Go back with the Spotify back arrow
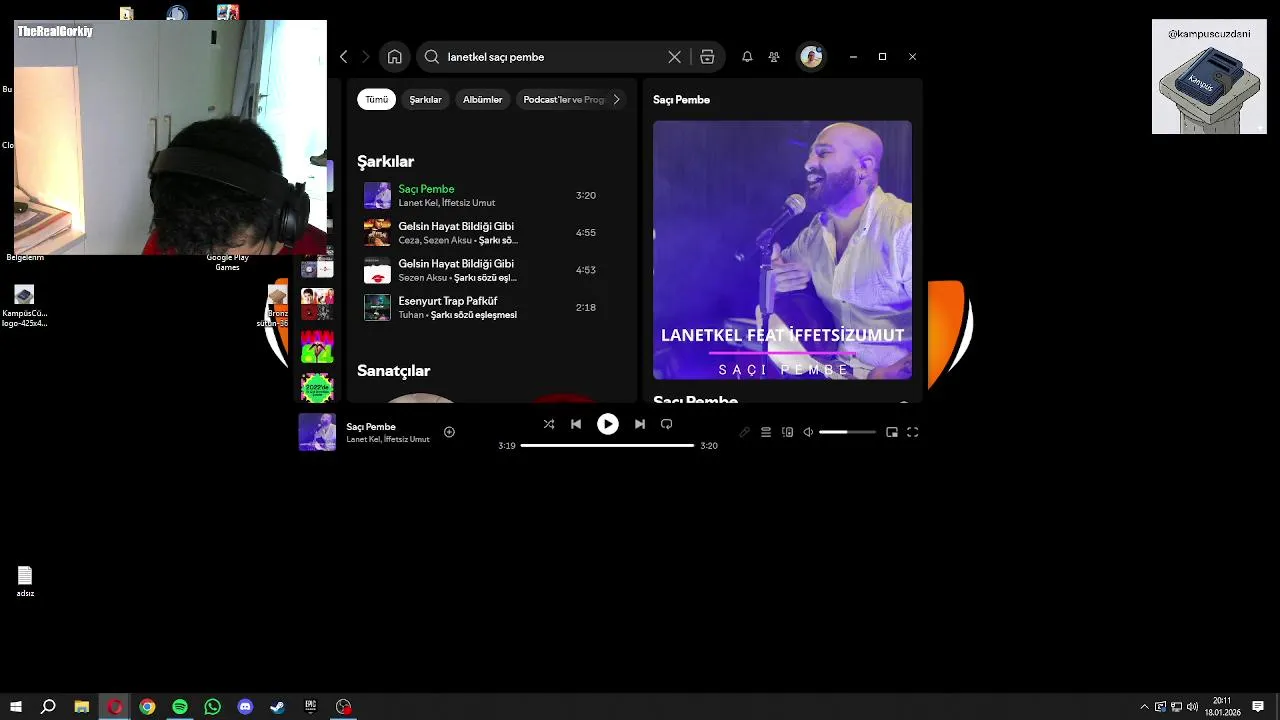 [x=344, y=57]
